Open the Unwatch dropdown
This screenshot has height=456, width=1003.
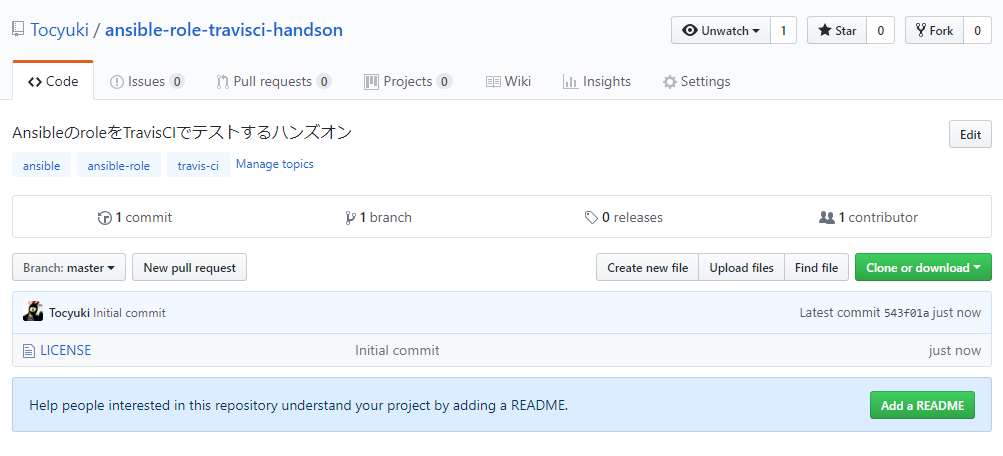[x=721, y=30]
